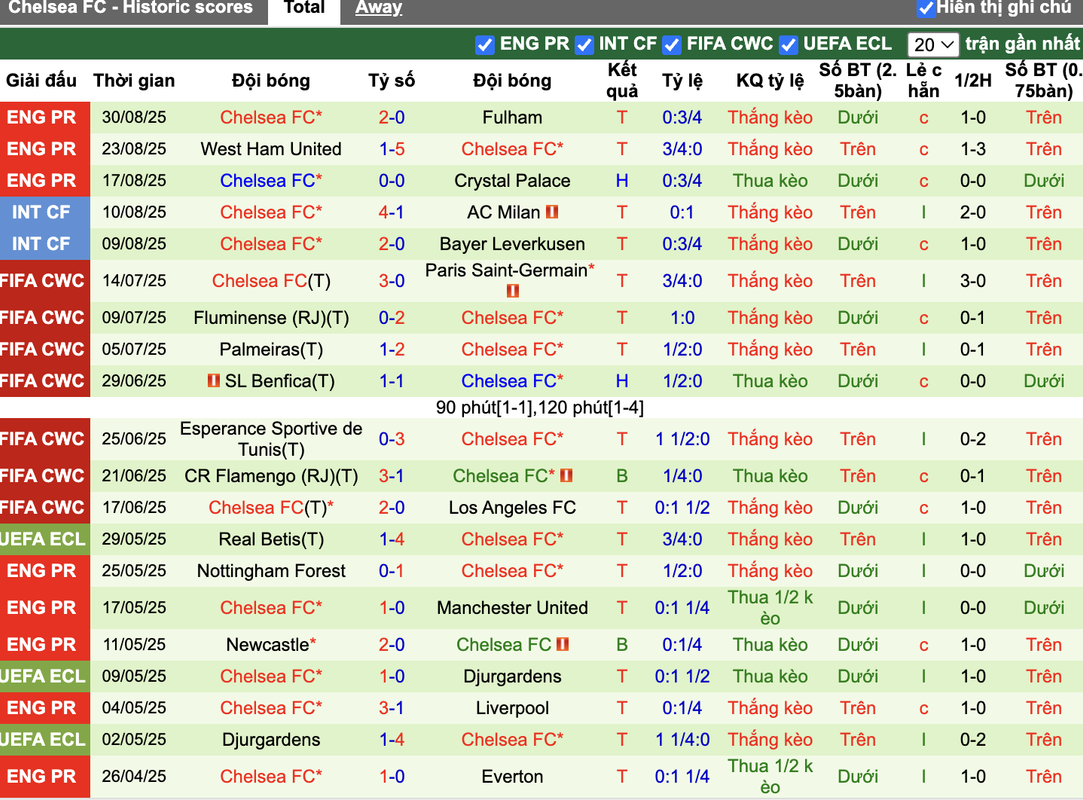Screen dimensions: 1083x800
Task: Toggle the FIFA CWC filter checkbox
Action: point(671,45)
